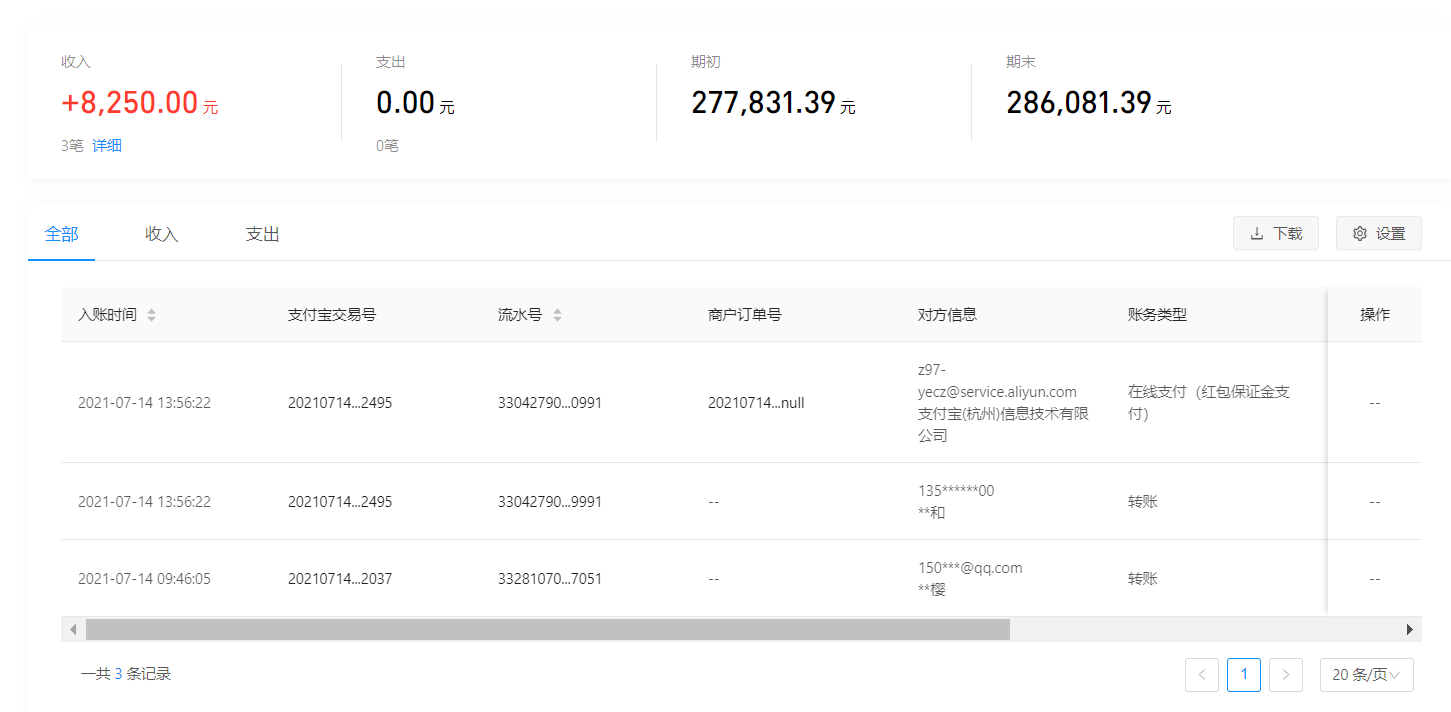Screen dimensions: 1451x712
Task: Click transaction number 20210714...2037
Action: coord(340,578)
